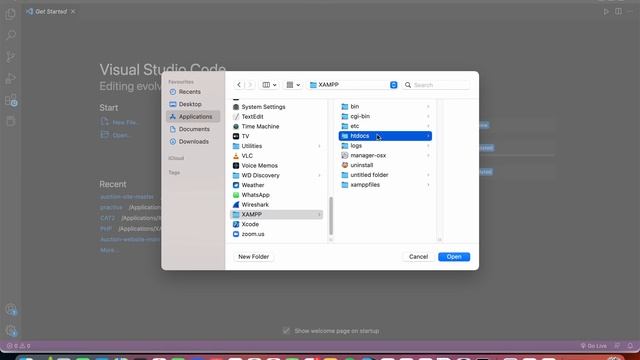
Task: Select zoom.us app
Action: pos(277,234)
